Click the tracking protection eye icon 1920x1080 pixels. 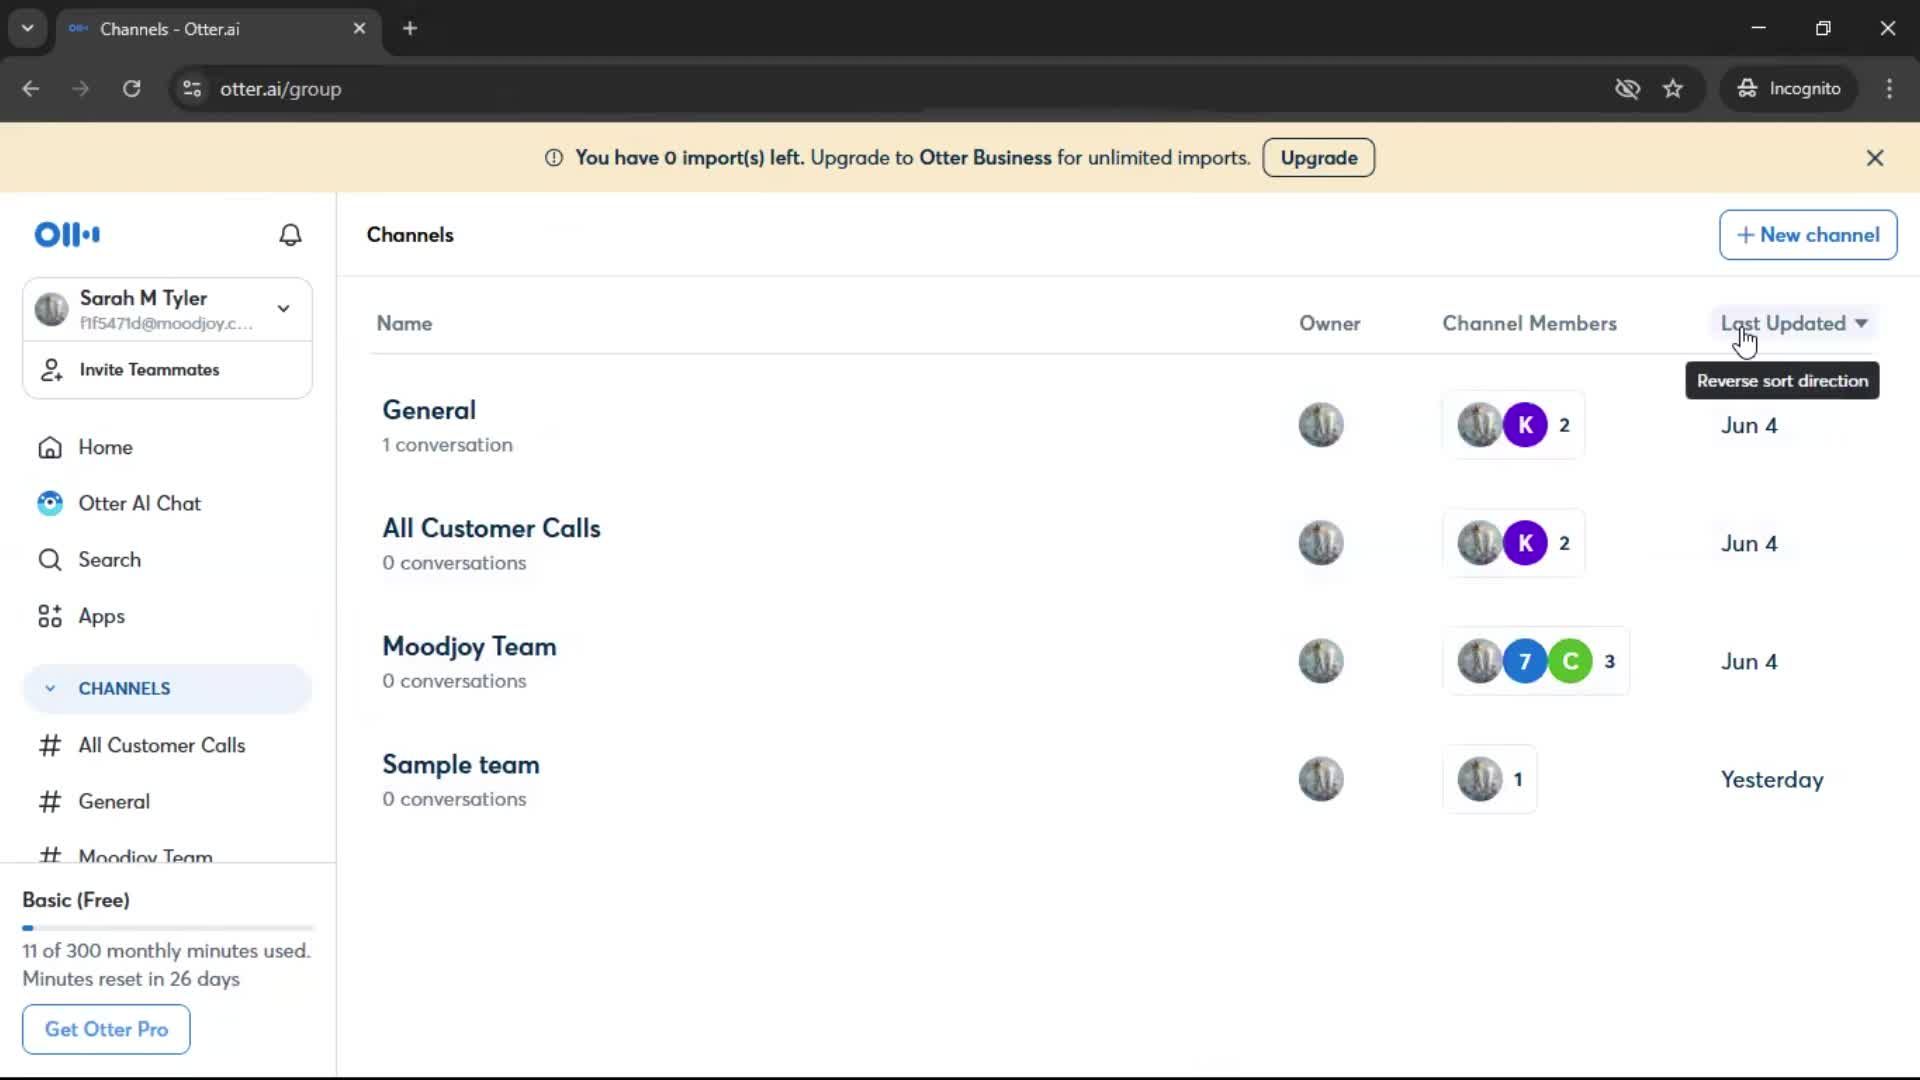(x=1627, y=89)
